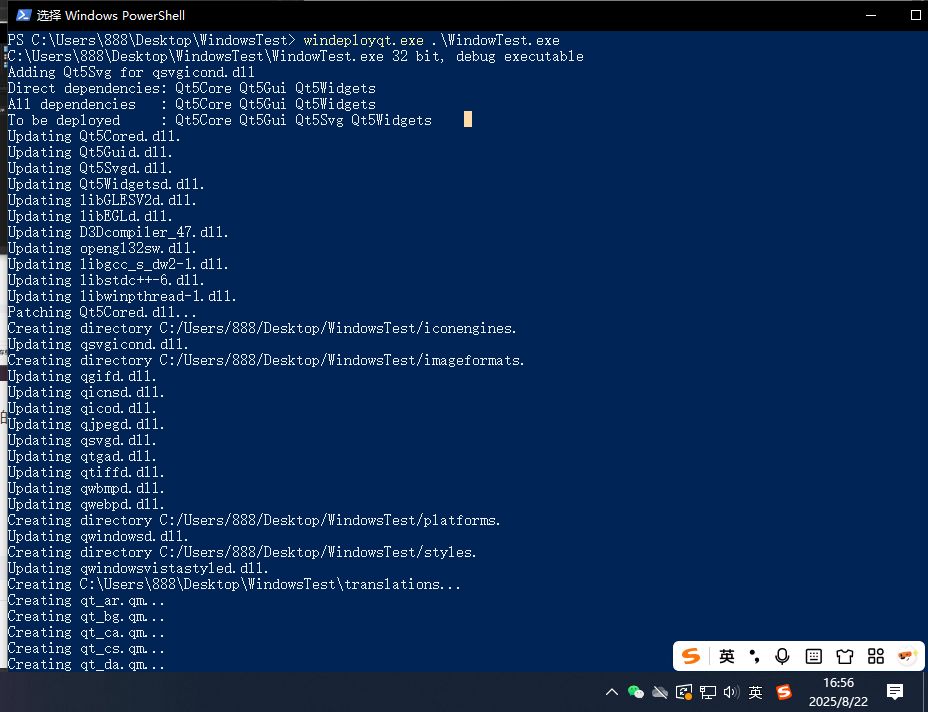Image resolution: width=928 pixels, height=712 pixels.
Task: Click the 'Updating D3Dcompiler_47.dll.' line
Action: point(118,232)
